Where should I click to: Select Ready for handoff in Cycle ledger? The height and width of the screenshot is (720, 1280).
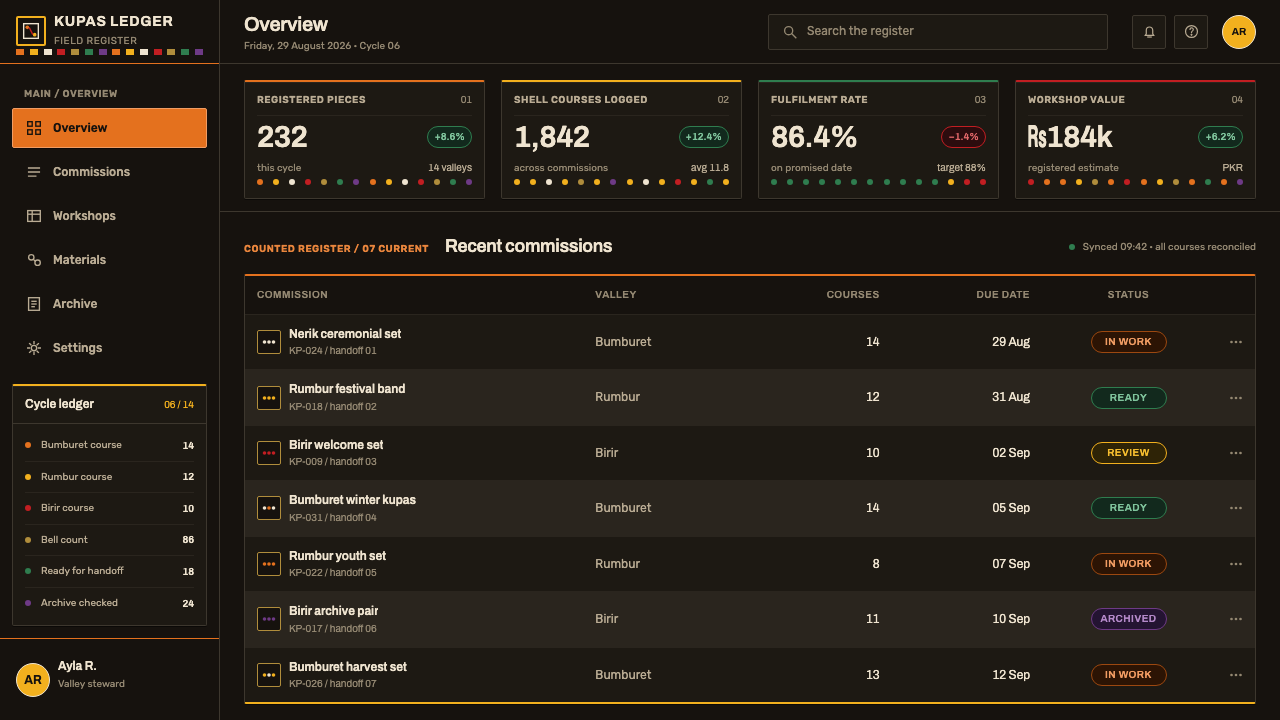point(110,572)
